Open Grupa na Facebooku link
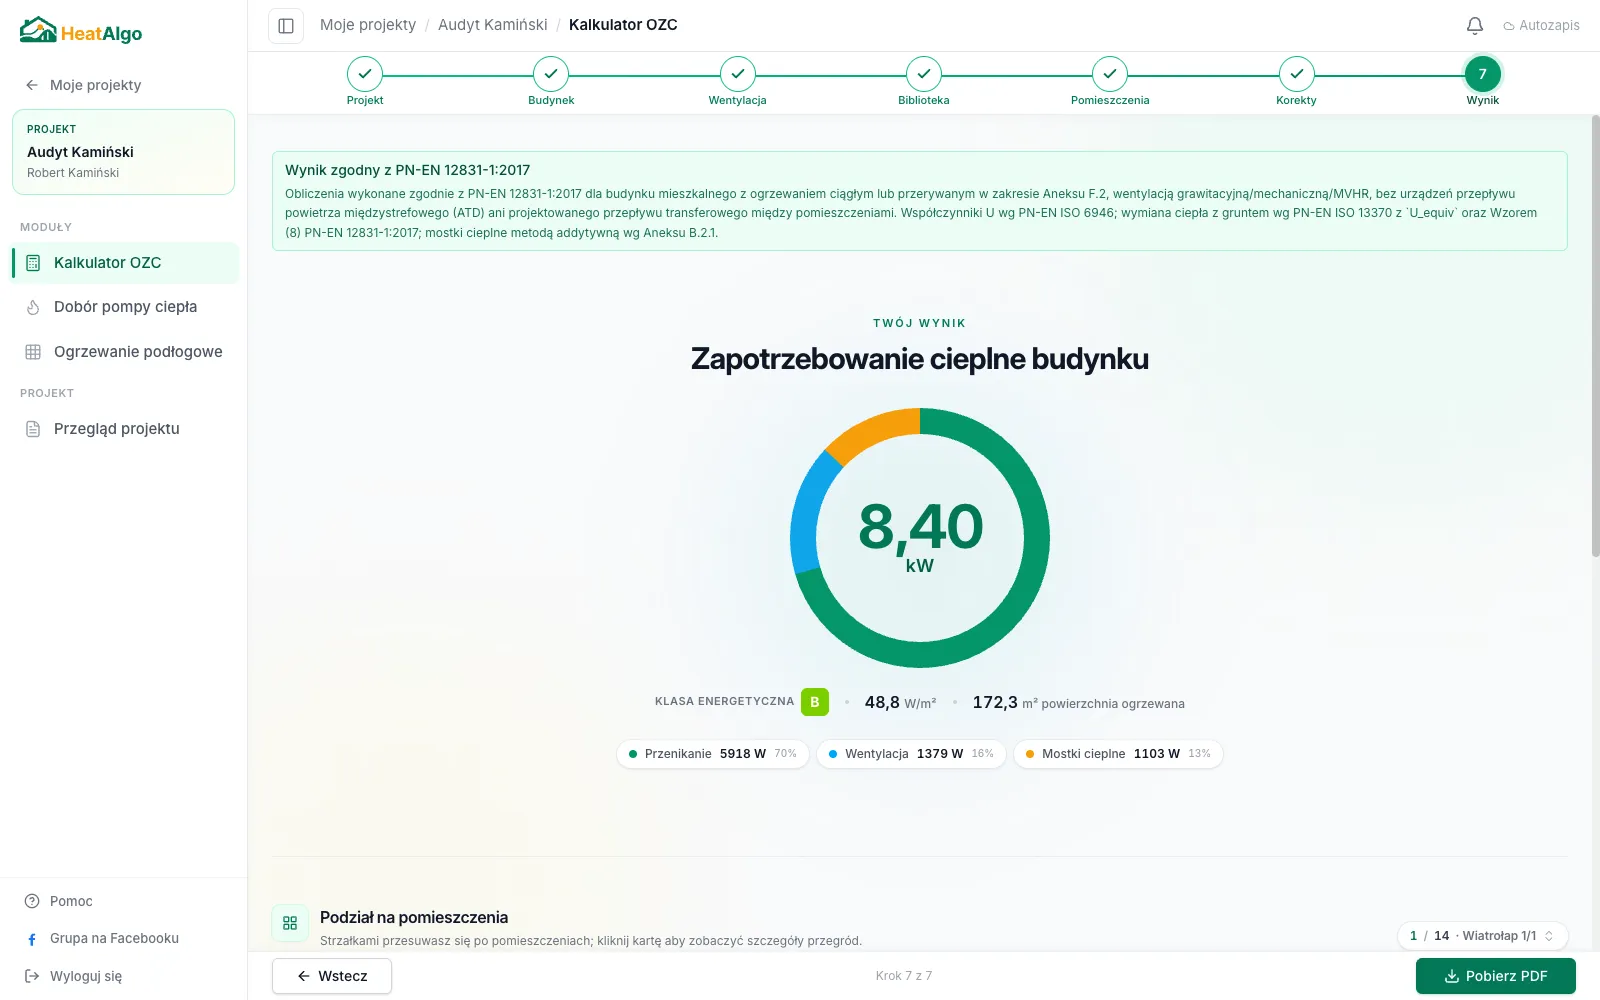Image resolution: width=1600 pixels, height=1000 pixels. pos(102,939)
